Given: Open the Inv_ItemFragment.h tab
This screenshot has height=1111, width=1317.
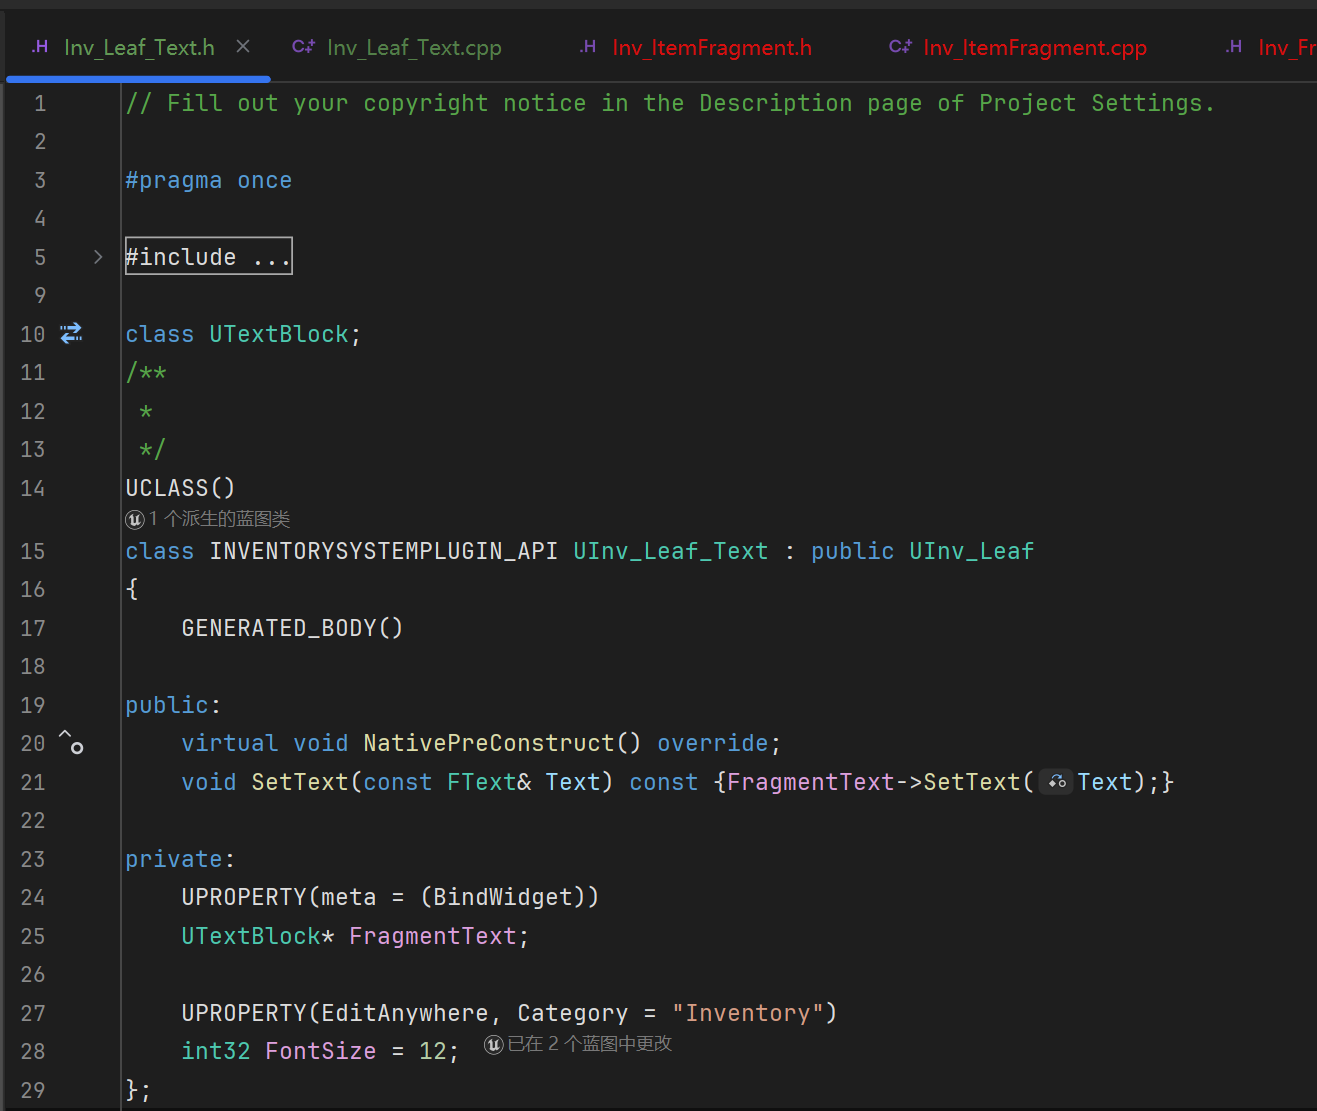Looking at the screenshot, I should tap(696, 47).
